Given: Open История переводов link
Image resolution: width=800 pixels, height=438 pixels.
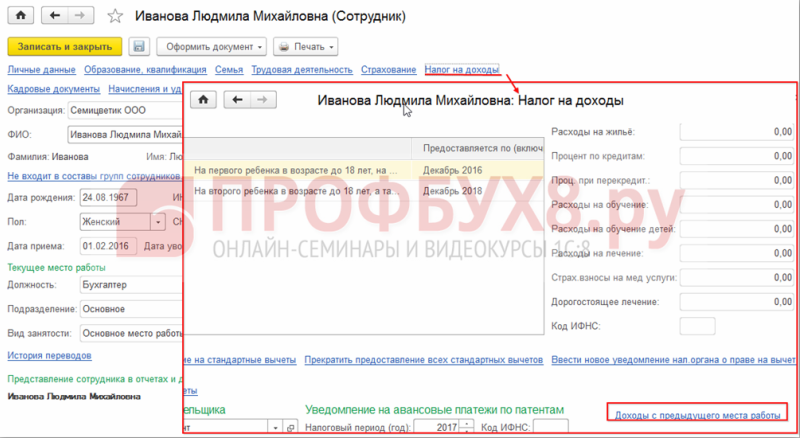Looking at the screenshot, I should pyautogui.click(x=49, y=355).
